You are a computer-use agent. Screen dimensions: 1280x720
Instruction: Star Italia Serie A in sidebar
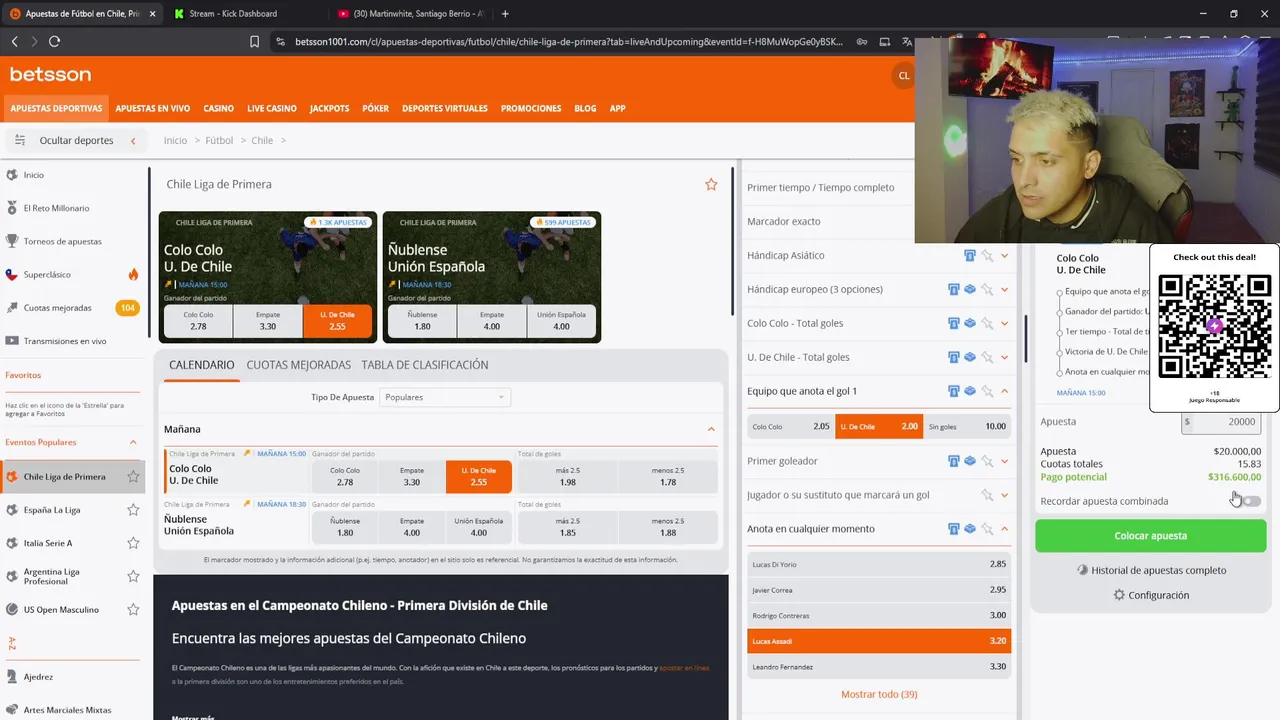coord(133,543)
